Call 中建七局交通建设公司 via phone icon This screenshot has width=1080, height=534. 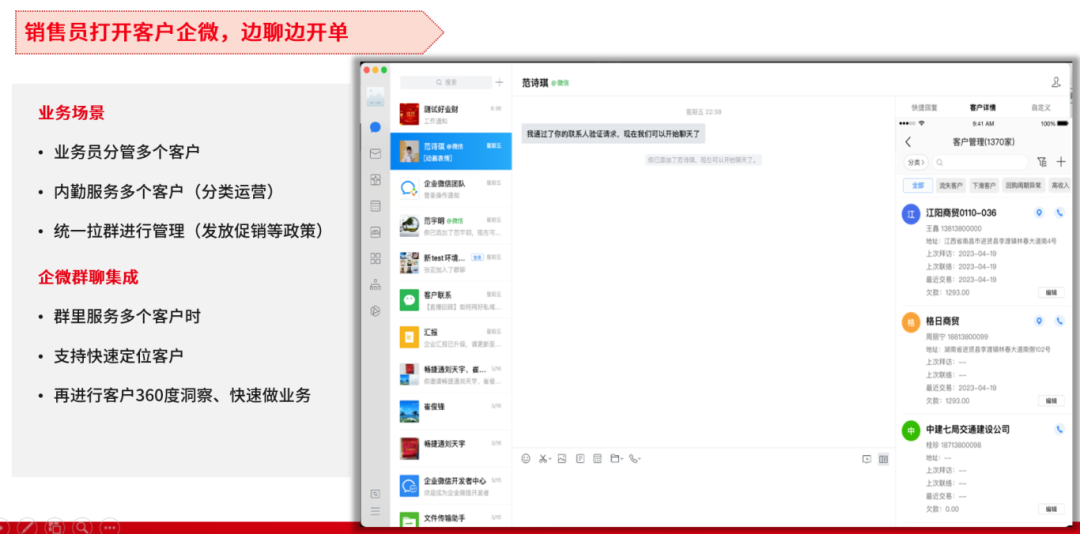tap(1059, 429)
